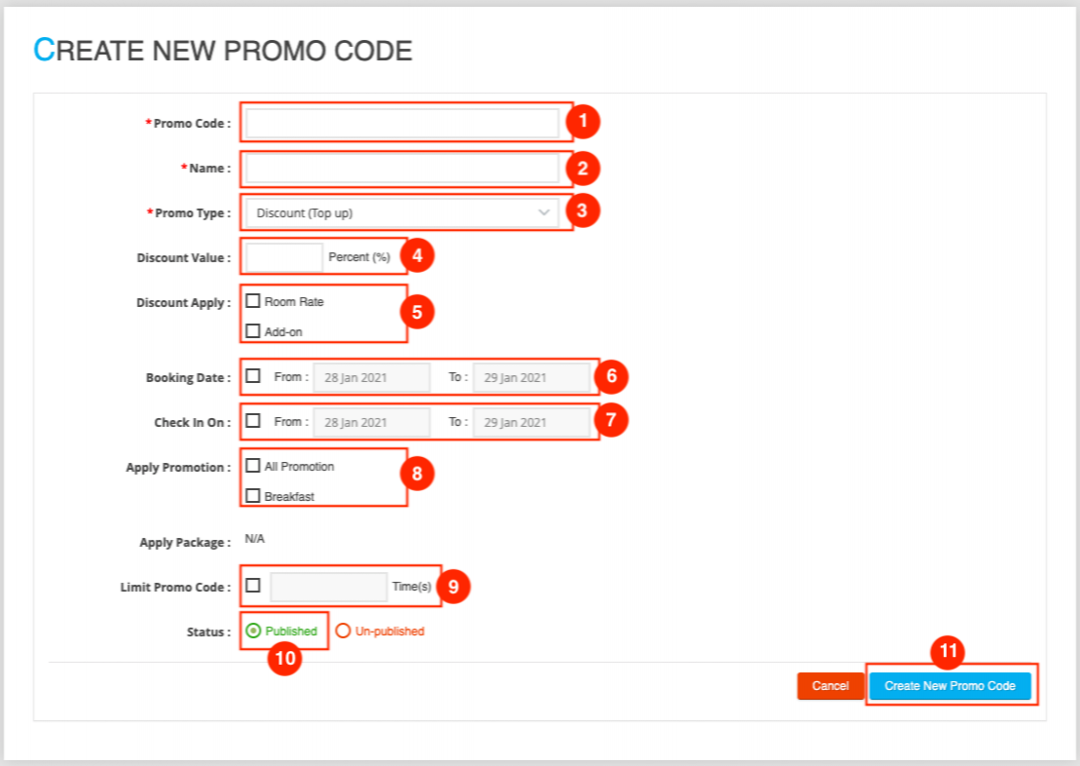Click the Booking Date From field

pyautogui.click(x=371, y=377)
